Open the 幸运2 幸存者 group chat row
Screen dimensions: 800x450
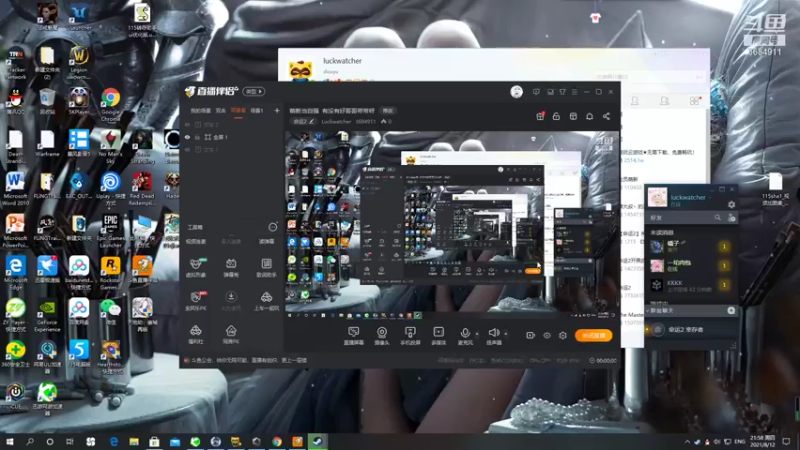(691, 330)
